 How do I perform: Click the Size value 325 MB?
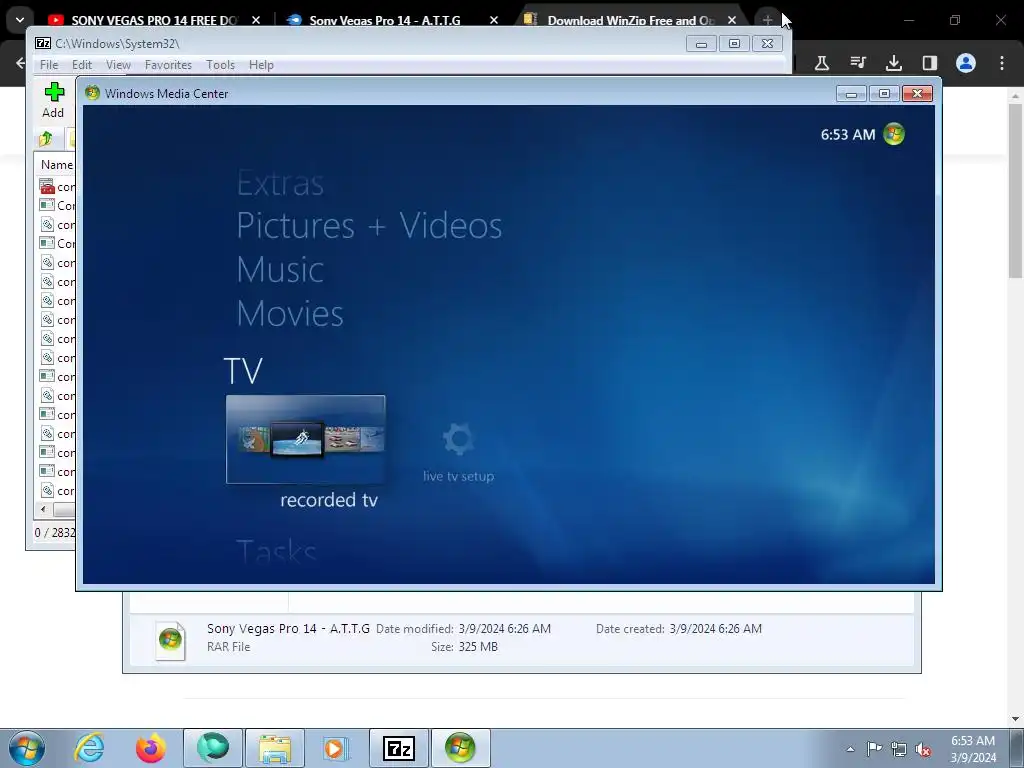coord(478,647)
